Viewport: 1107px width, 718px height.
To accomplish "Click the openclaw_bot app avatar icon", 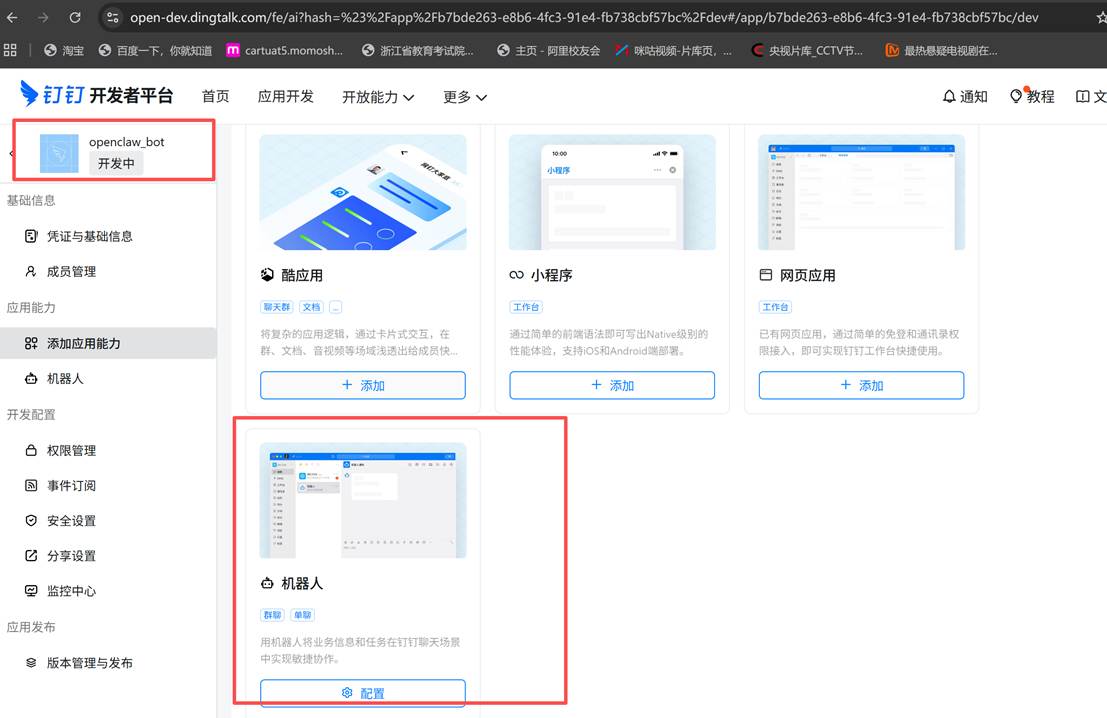I will click(x=59, y=153).
